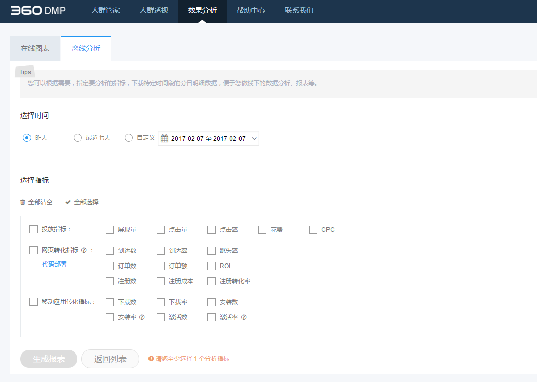Tick the checkbox left of CPC (花费)
Image resolution: width=537 pixels, height=382 pixels.
click(x=262, y=230)
